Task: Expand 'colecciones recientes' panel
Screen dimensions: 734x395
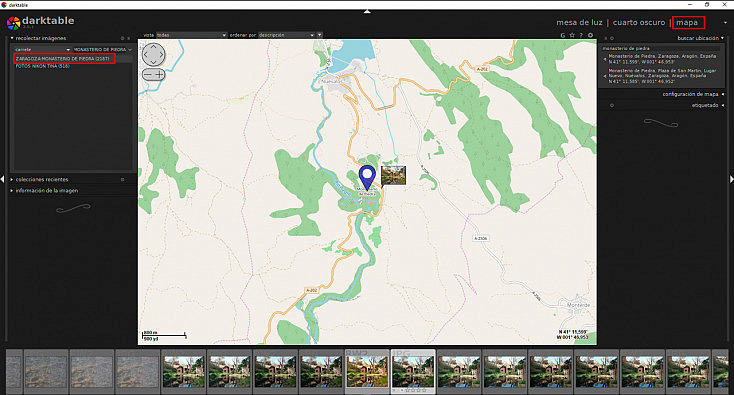Action: click(42, 179)
